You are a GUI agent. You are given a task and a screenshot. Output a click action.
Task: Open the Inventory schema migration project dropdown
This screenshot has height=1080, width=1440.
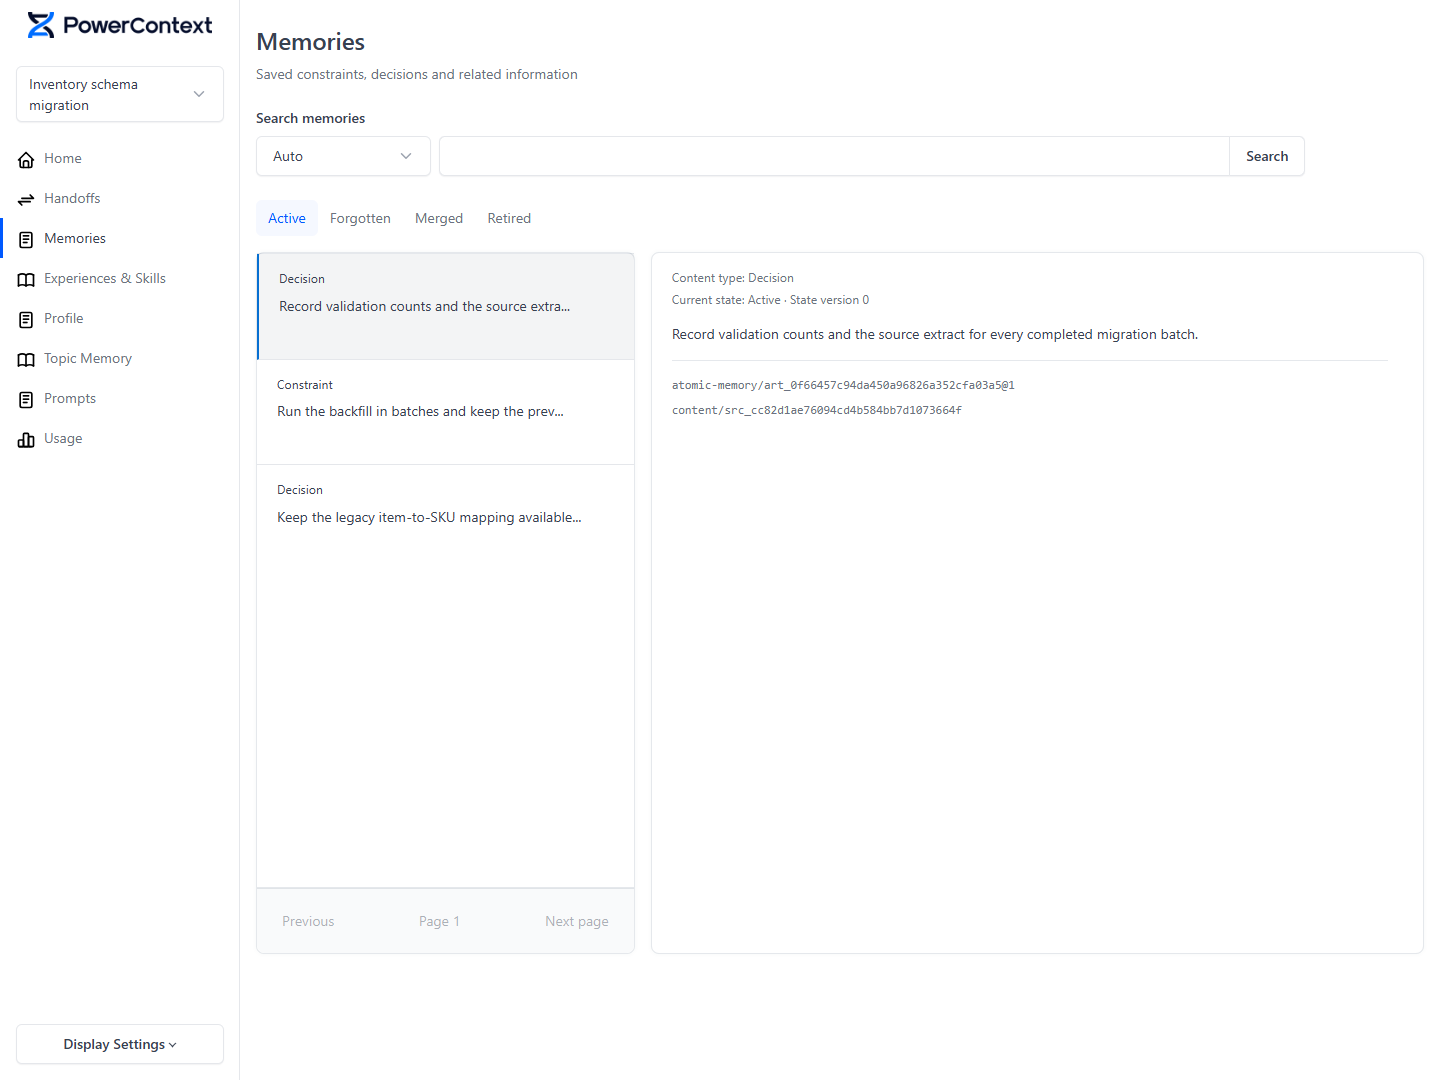click(120, 94)
